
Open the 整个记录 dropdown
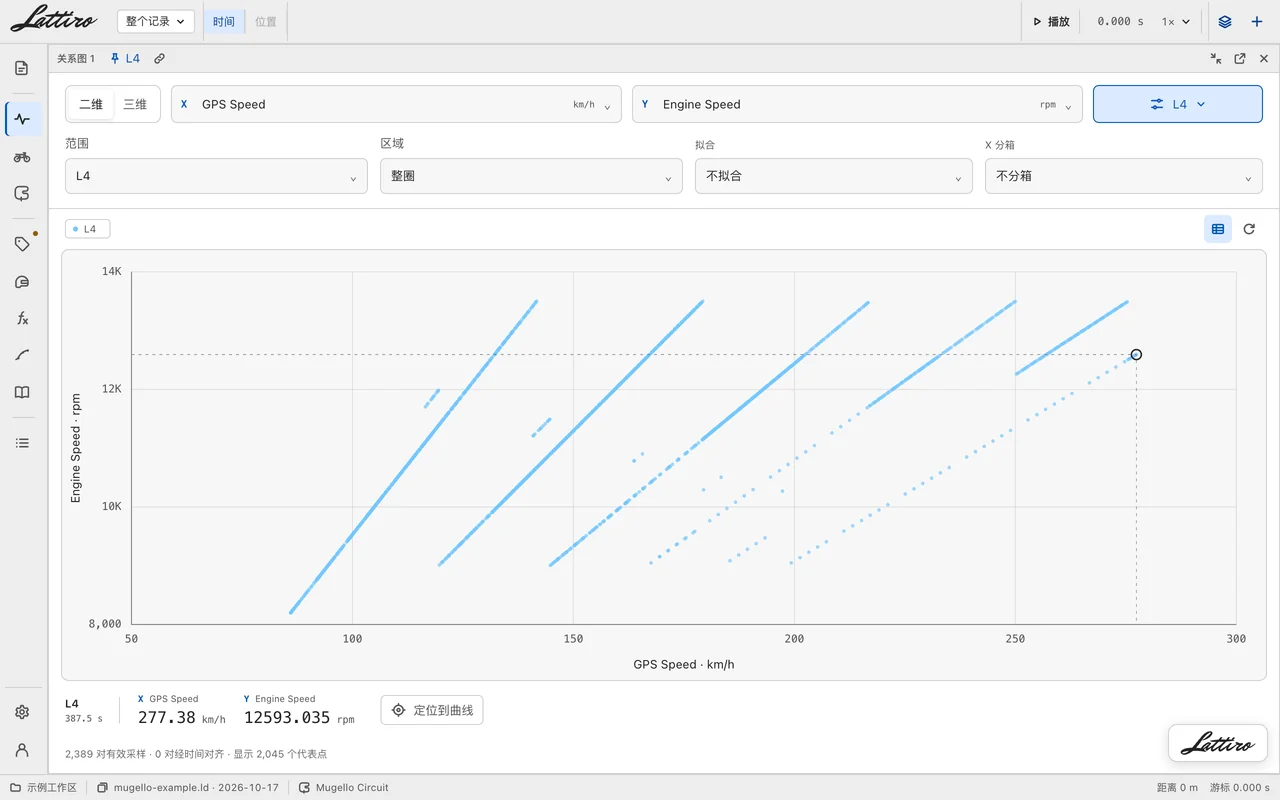coord(156,21)
